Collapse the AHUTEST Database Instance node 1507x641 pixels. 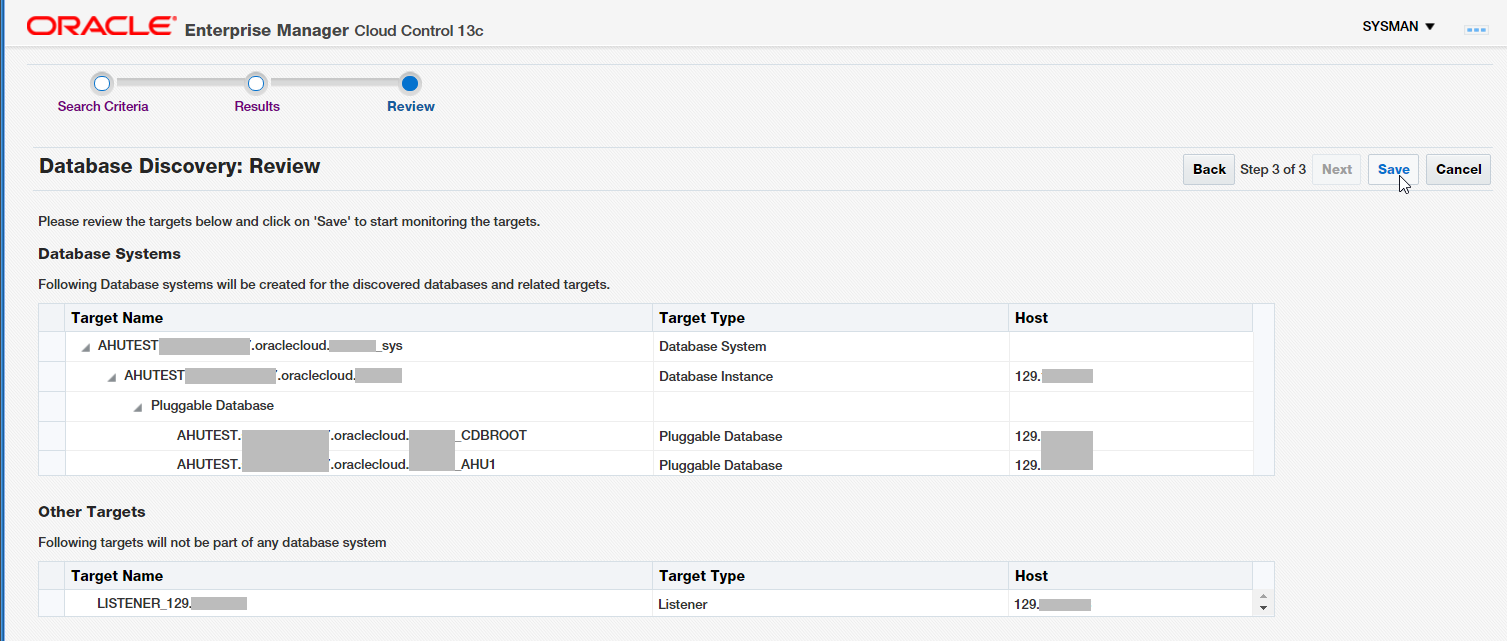pos(112,377)
